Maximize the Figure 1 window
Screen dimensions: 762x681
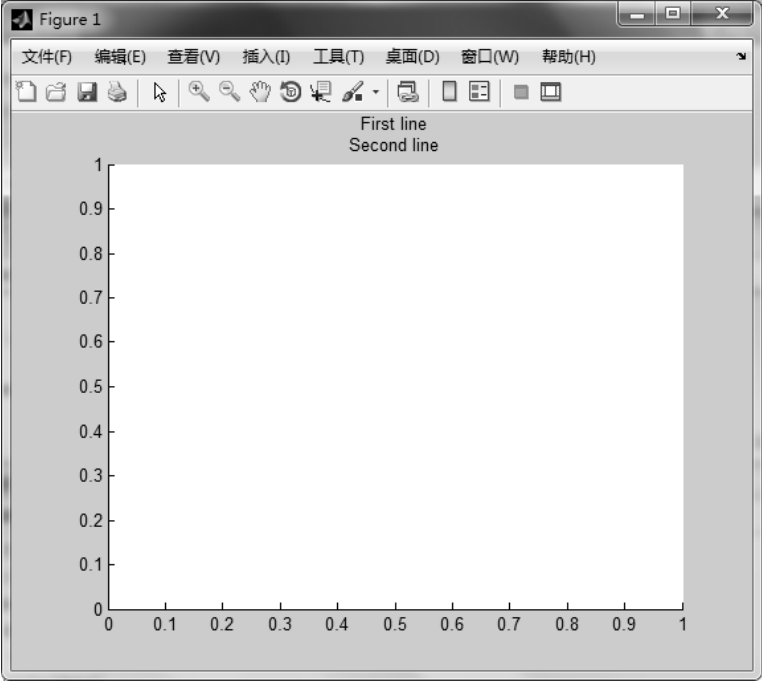[673, 14]
